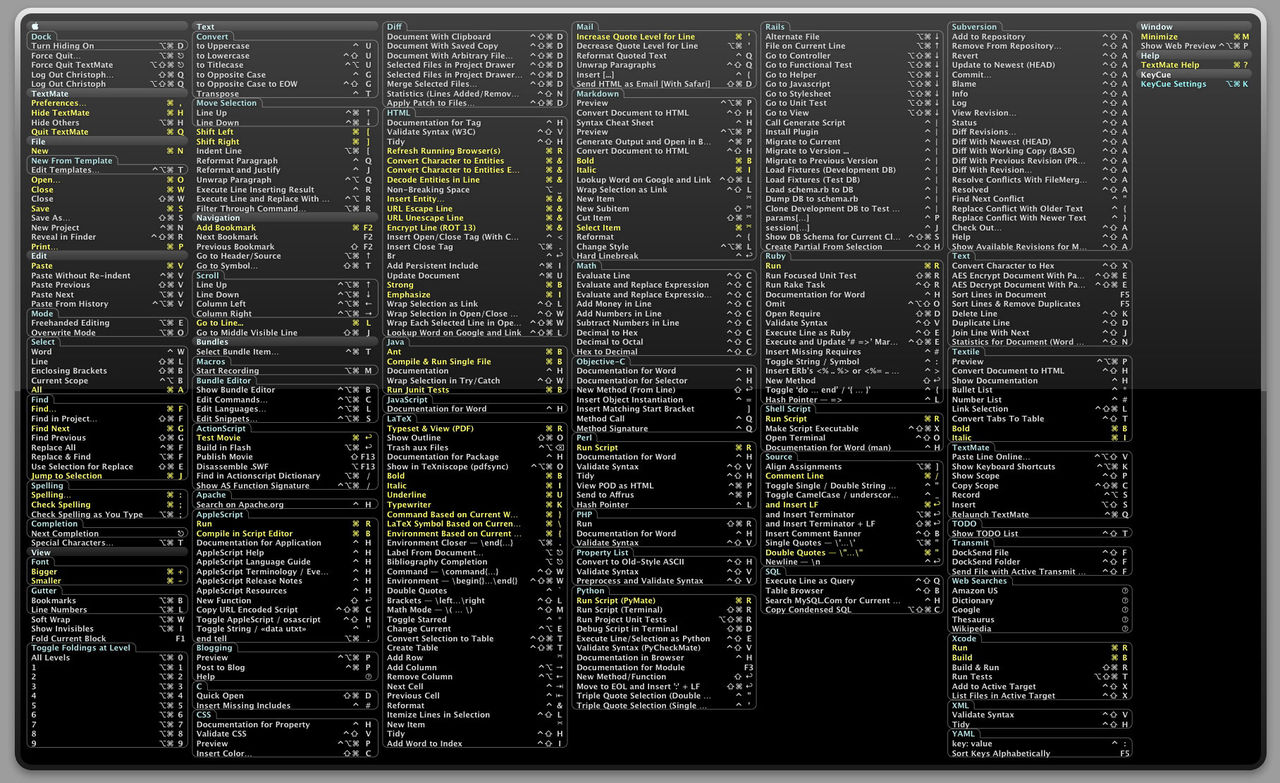
Task: Toggle Line Numbers under Gutter
Action: [x=59, y=610]
